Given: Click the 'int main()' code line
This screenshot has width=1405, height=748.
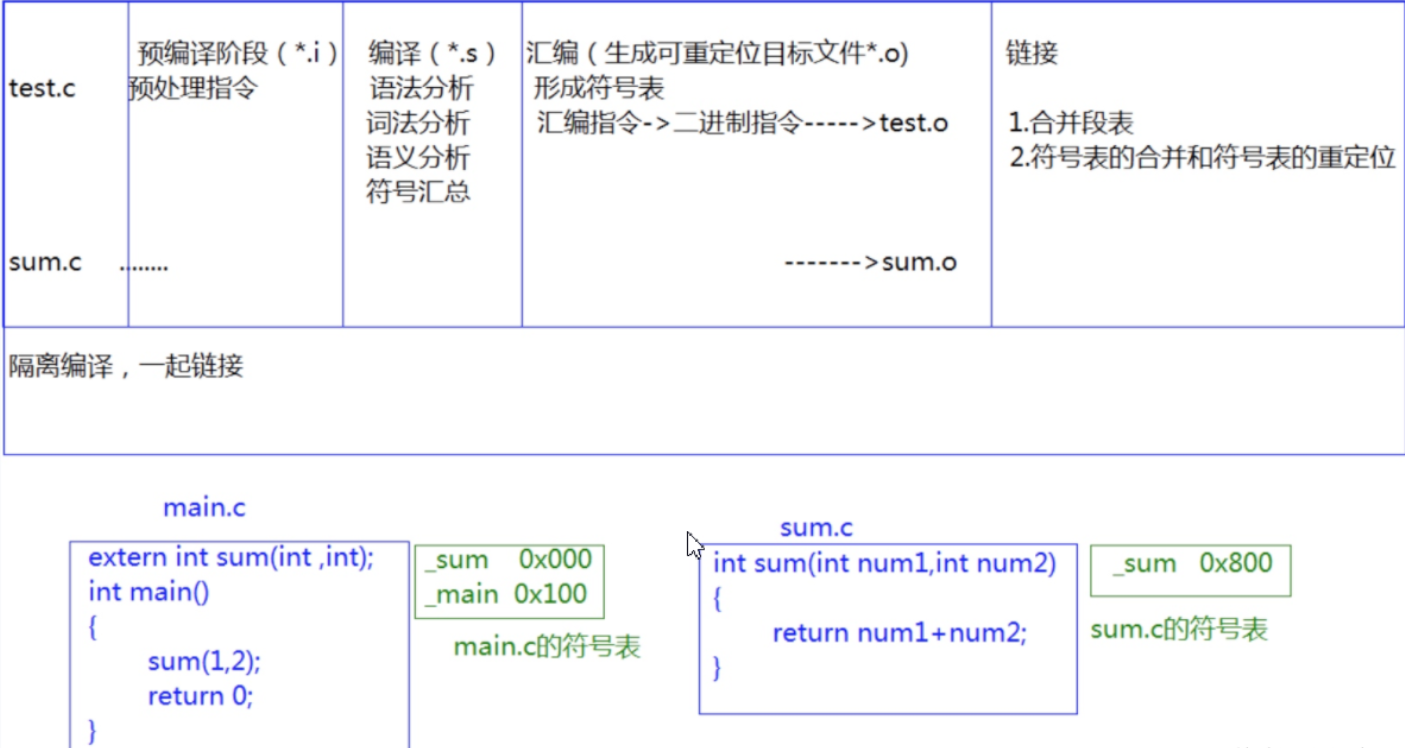Looking at the screenshot, I should pos(149,592).
